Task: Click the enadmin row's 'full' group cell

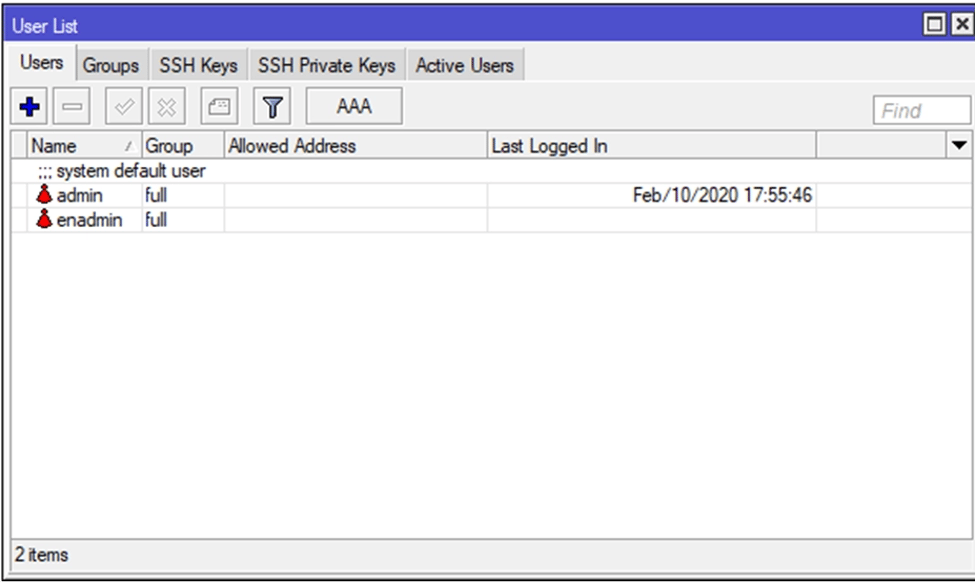Action: click(x=183, y=220)
